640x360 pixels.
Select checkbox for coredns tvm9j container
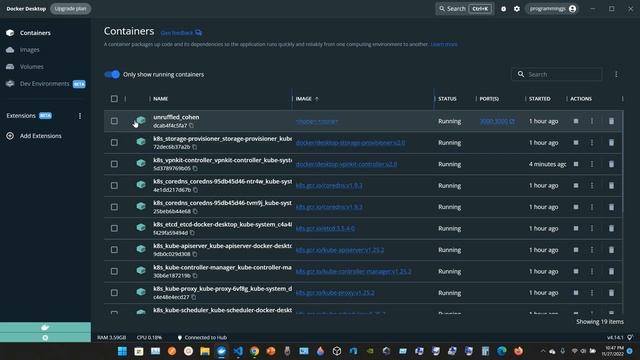(x=114, y=207)
